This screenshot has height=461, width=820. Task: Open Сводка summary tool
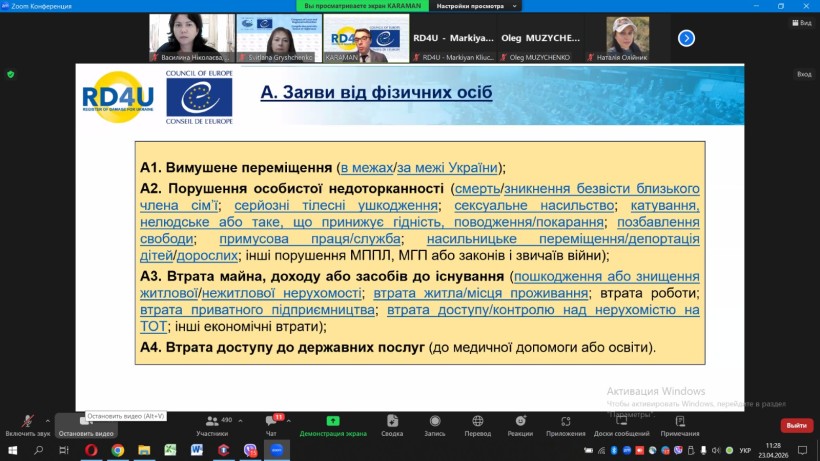point(392,425)
